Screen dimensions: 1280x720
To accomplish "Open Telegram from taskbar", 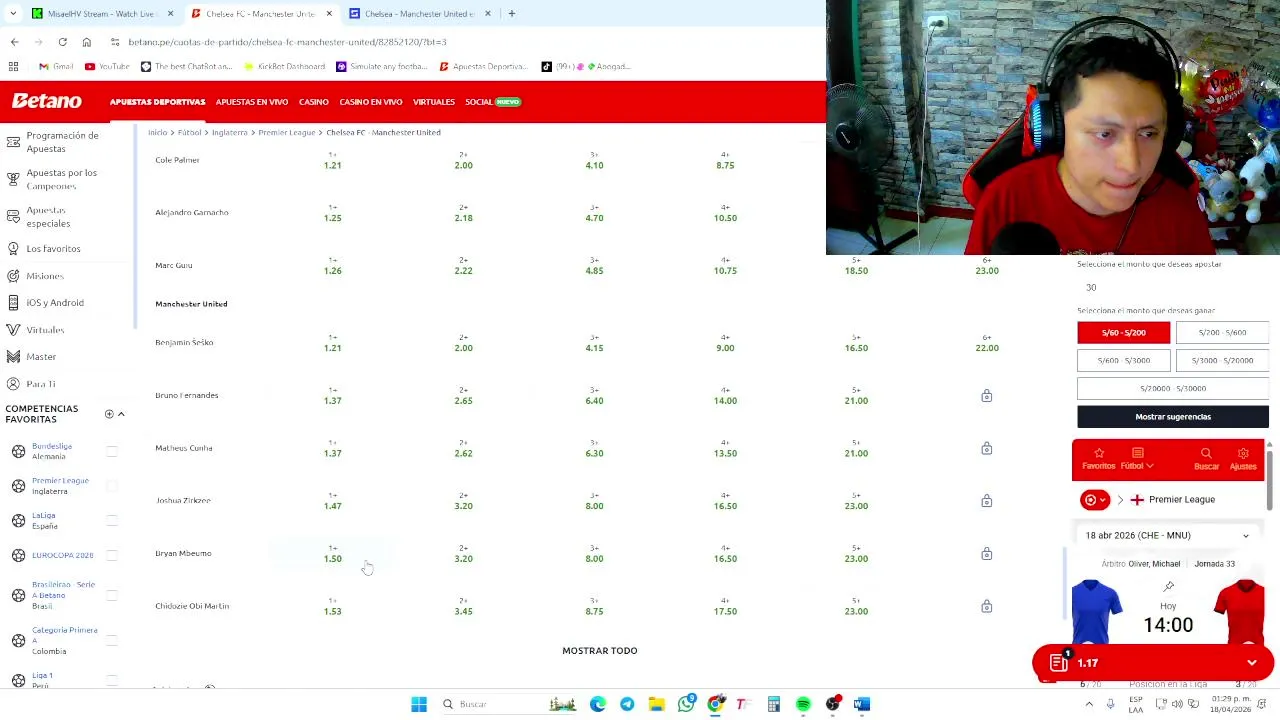I will coord(627,704).
